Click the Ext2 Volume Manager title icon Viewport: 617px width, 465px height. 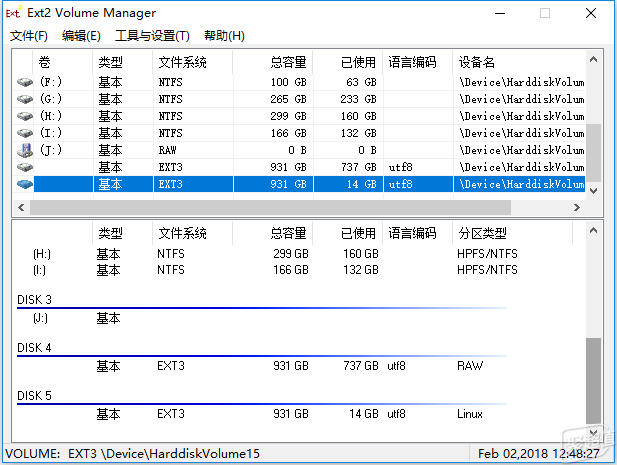[13, 13]
